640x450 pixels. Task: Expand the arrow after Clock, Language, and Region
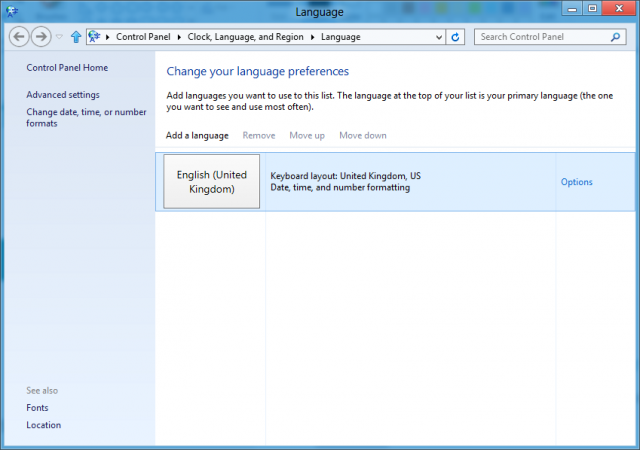(x=312, y=37)
